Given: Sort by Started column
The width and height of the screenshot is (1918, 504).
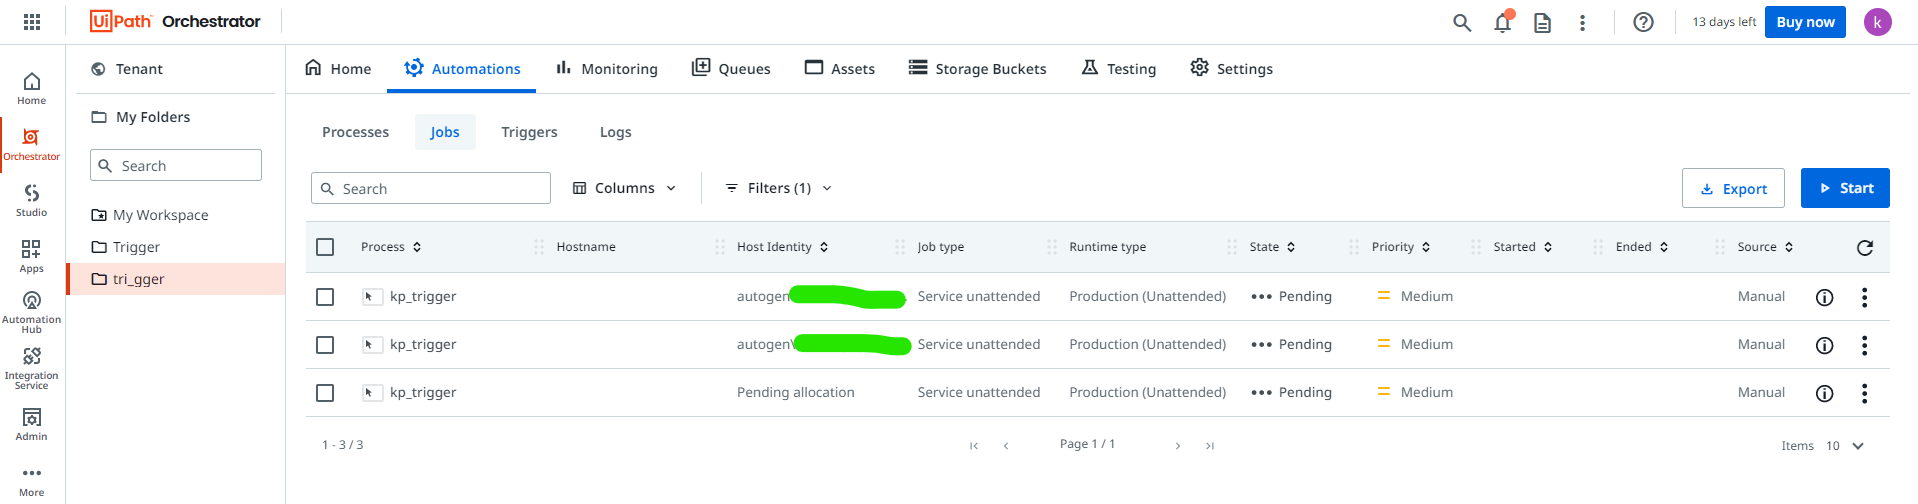Looking at the screenshot, I should coord(1523,247).
